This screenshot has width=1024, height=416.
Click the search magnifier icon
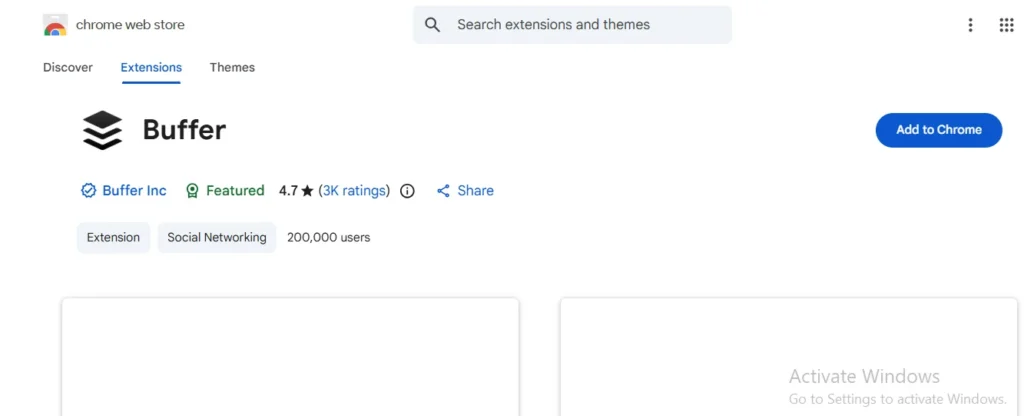click(x=432, y=25)
